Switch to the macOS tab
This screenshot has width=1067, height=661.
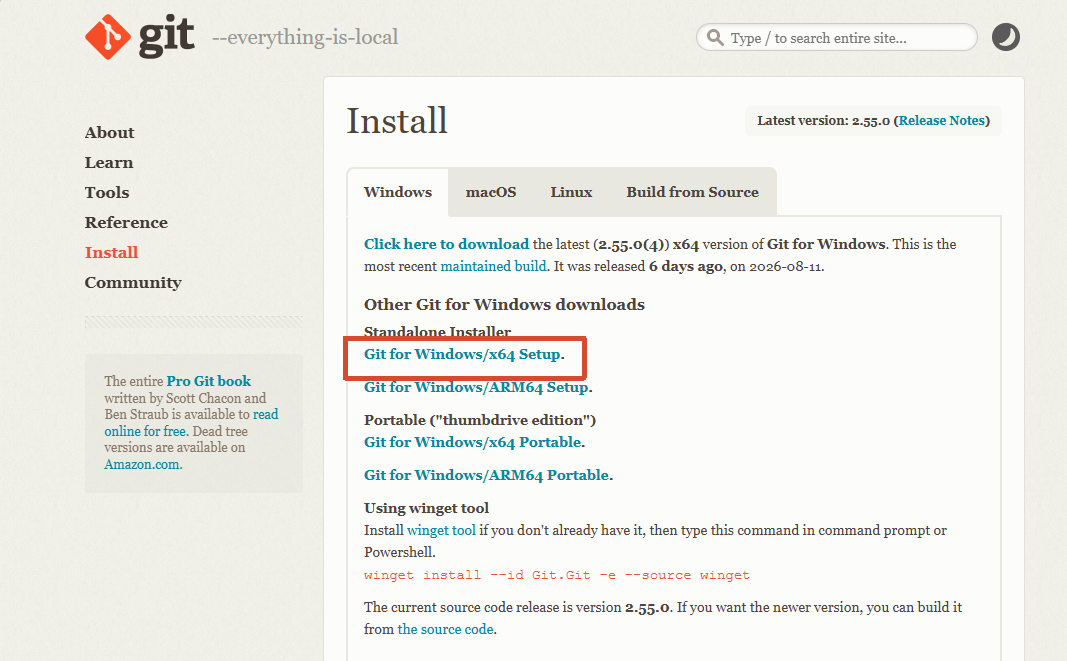click(x=491, y=192)
